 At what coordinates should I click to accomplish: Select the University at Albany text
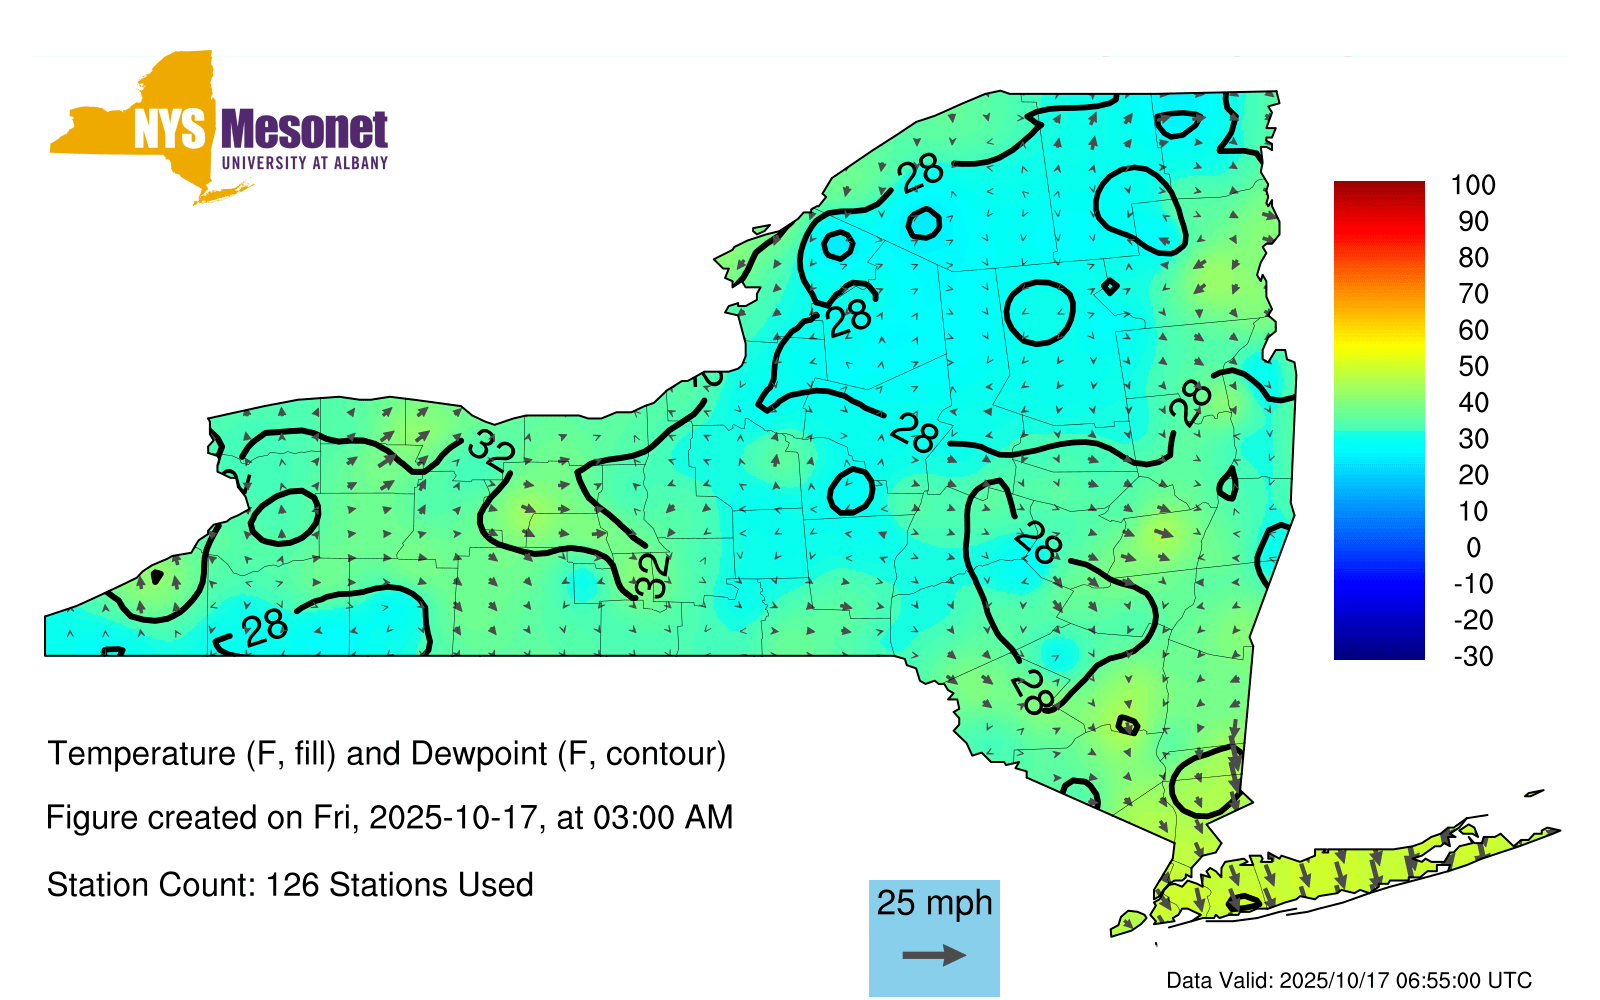(304, 163)
